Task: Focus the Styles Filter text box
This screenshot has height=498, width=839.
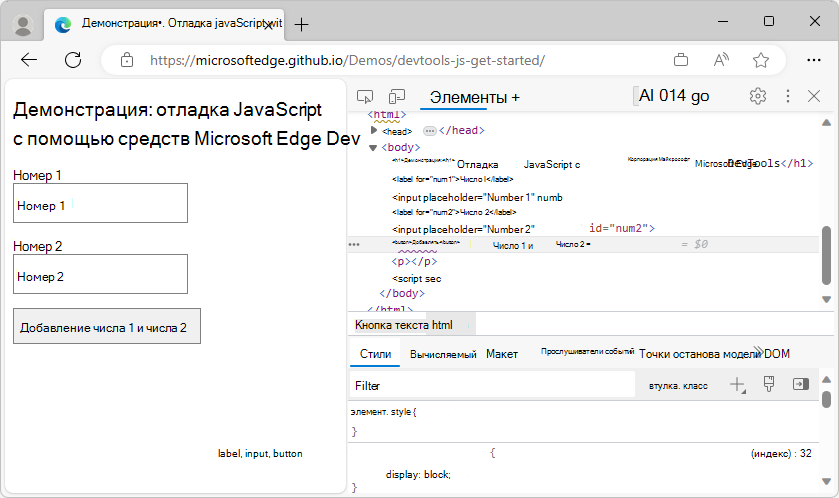Action: (492, 385)
